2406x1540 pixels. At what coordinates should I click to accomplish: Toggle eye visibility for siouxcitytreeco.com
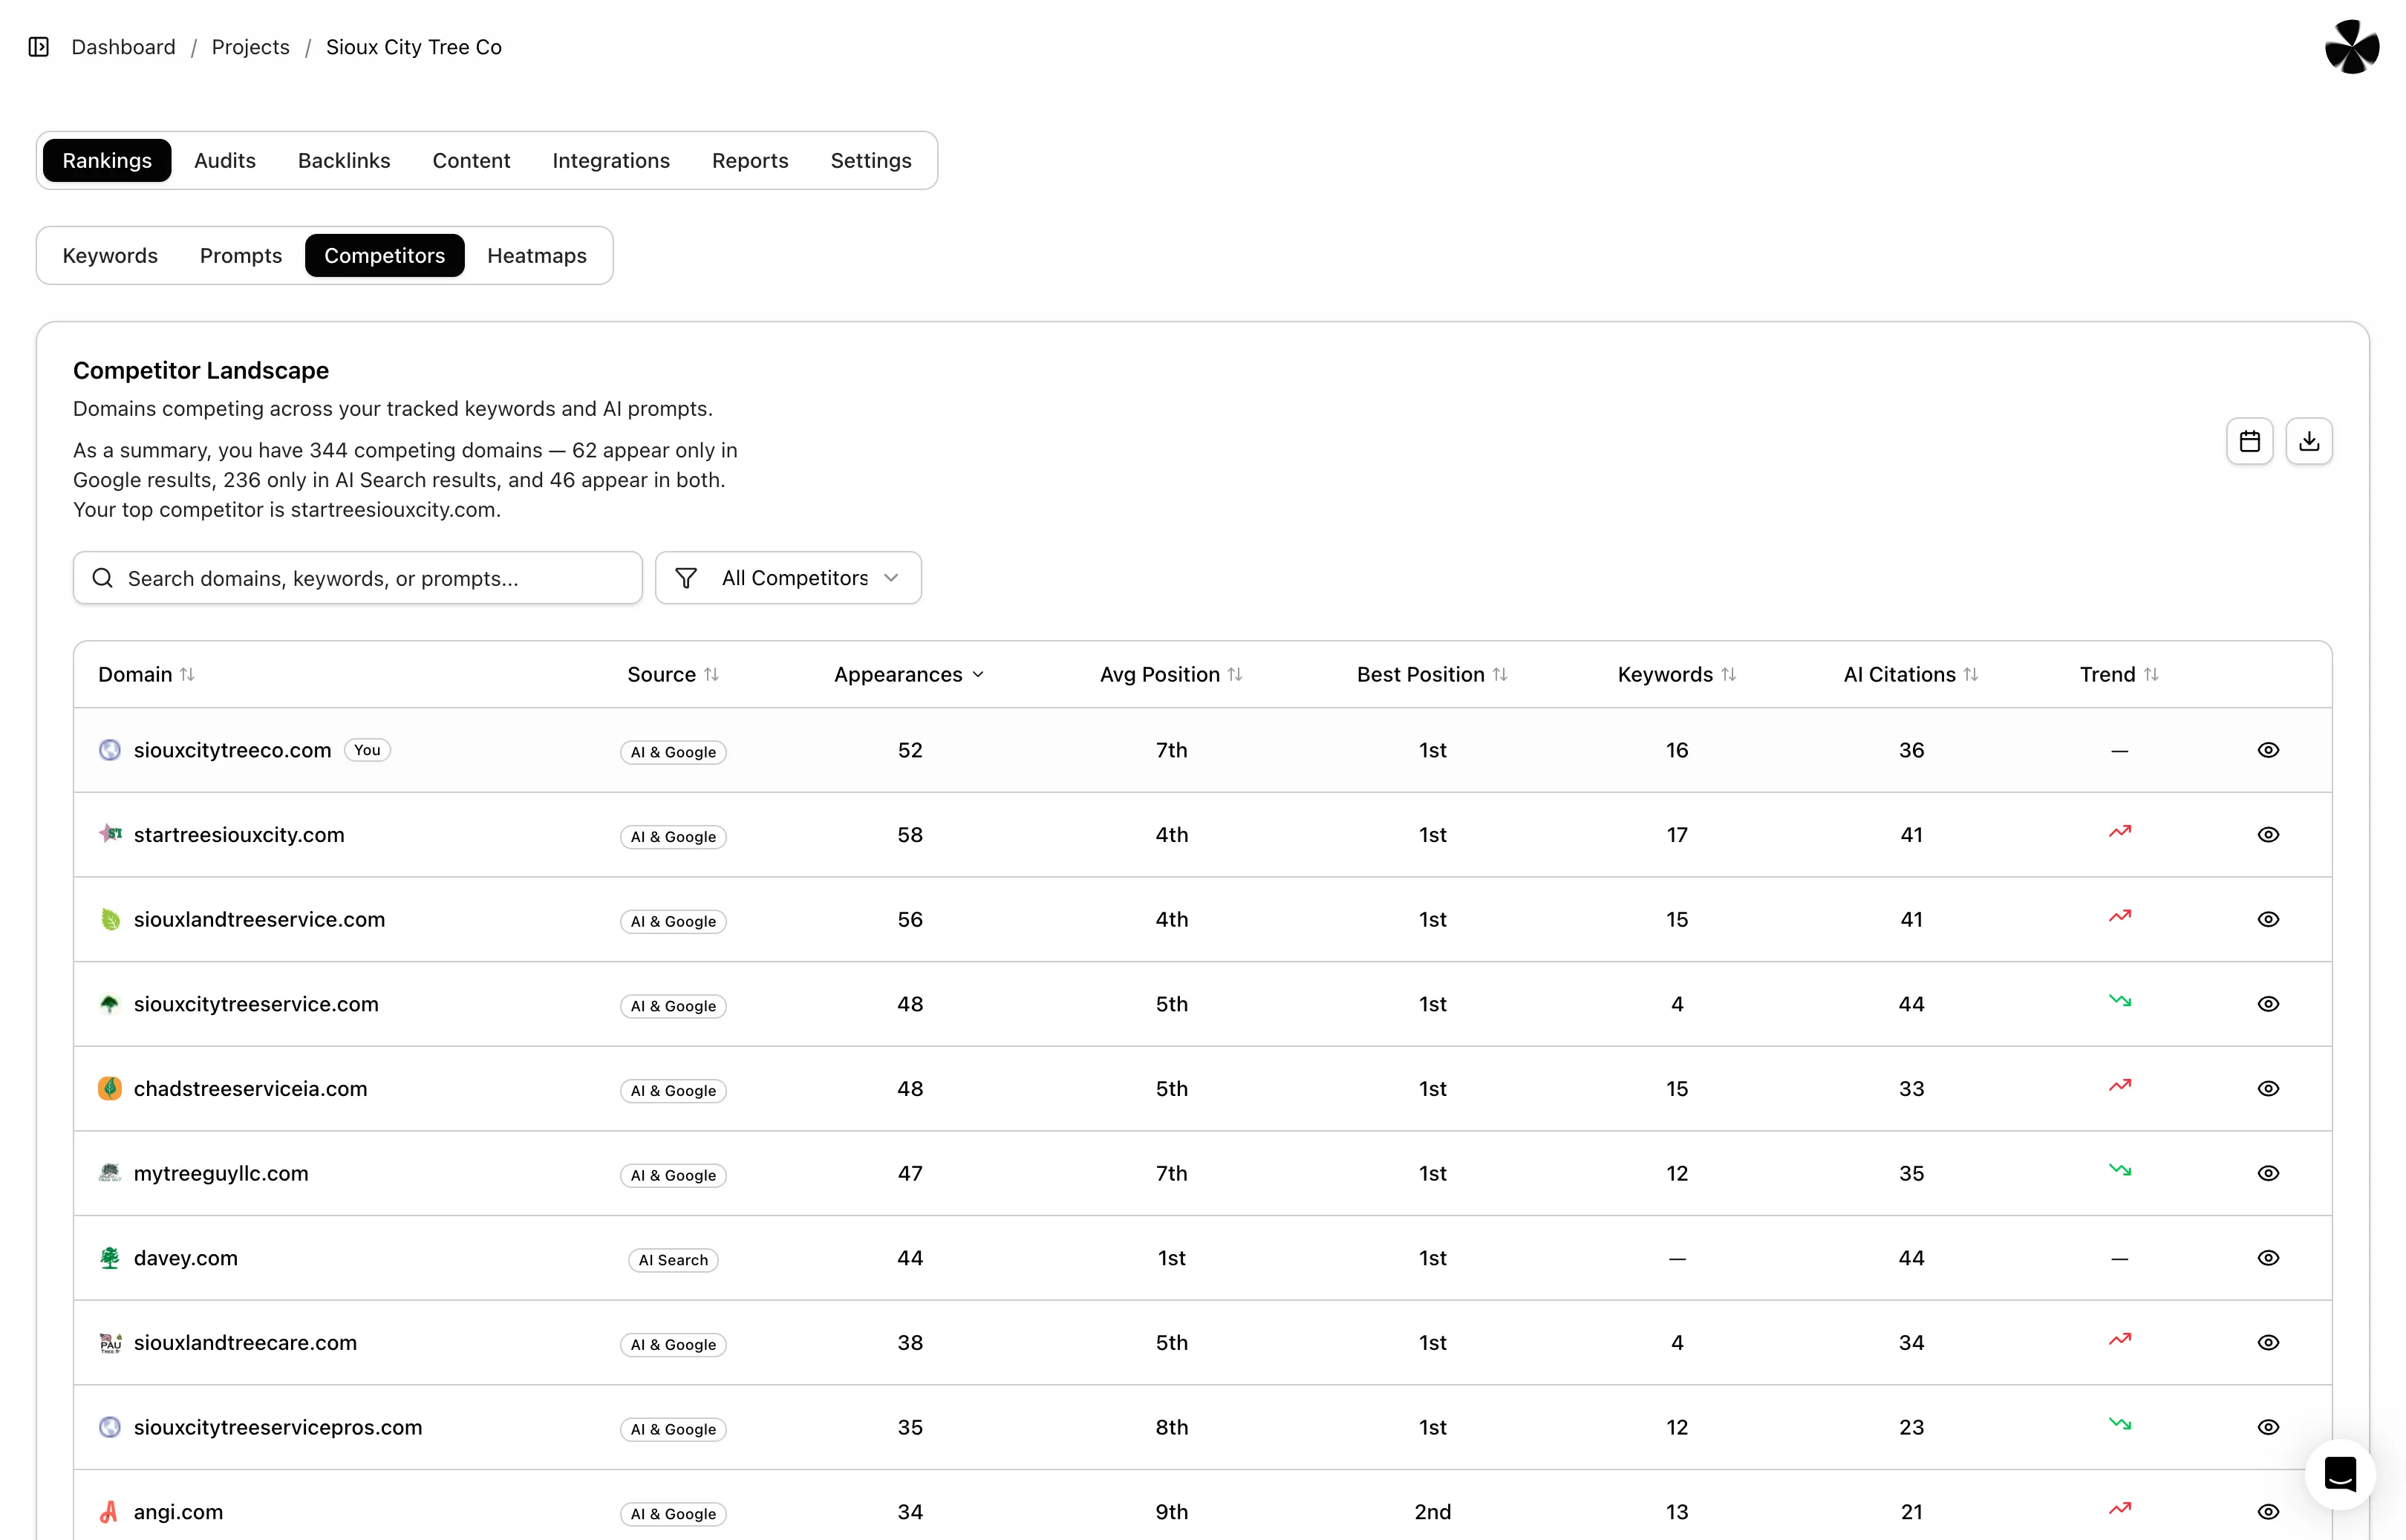[x=2267, y=750]
